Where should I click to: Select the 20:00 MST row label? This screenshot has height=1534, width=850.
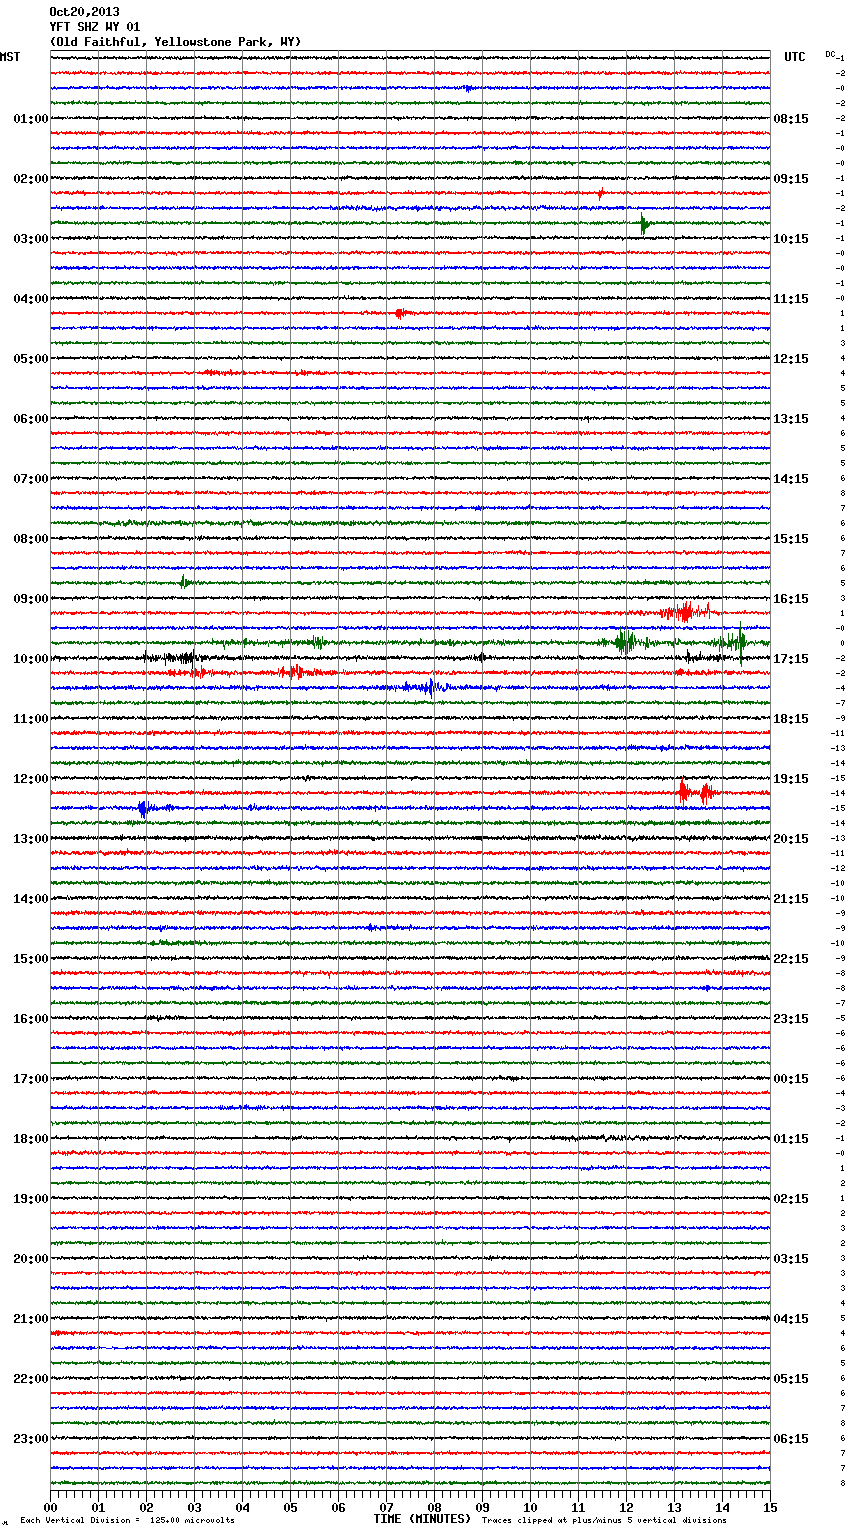(30, 1259)
